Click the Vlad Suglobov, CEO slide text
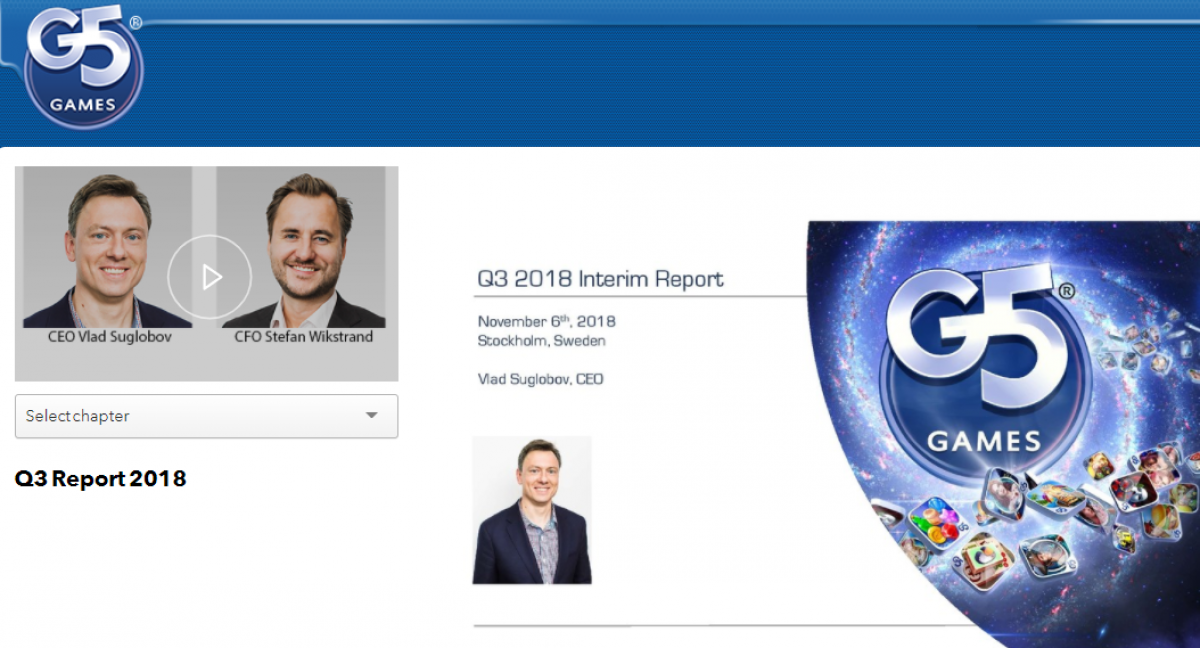Screen dimensions: 1200x648 [x=540, y=380]
